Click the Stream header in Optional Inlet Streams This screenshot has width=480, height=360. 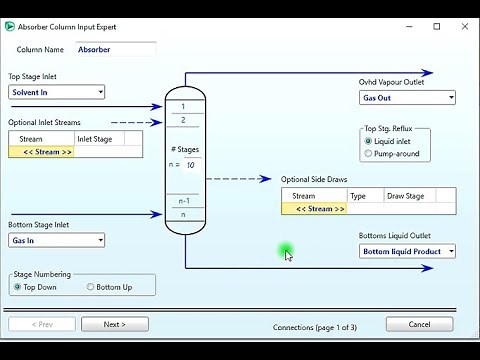pyautogui.click(x=41, y=139)
